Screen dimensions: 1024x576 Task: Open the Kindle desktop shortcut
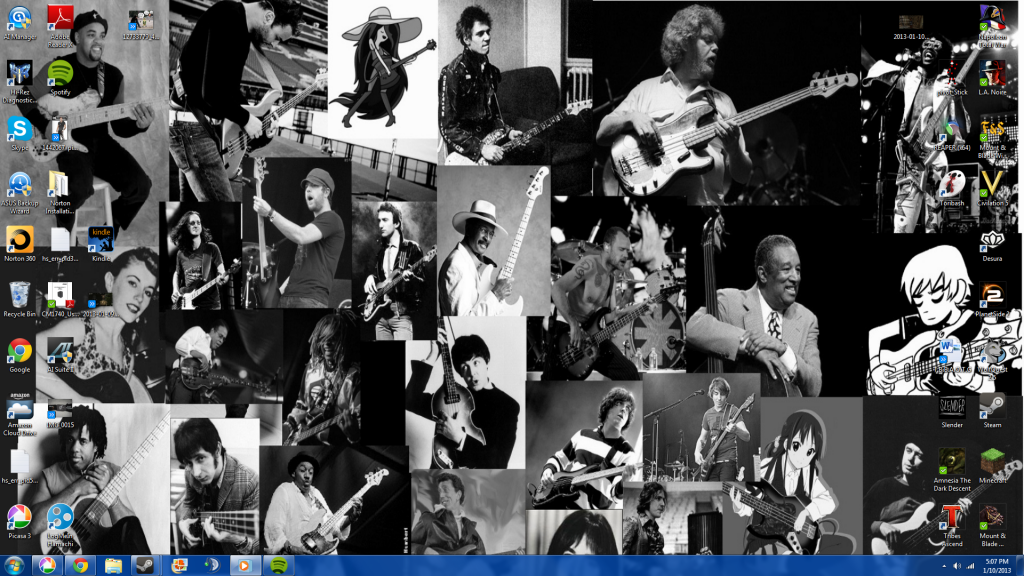pos(101,244)
